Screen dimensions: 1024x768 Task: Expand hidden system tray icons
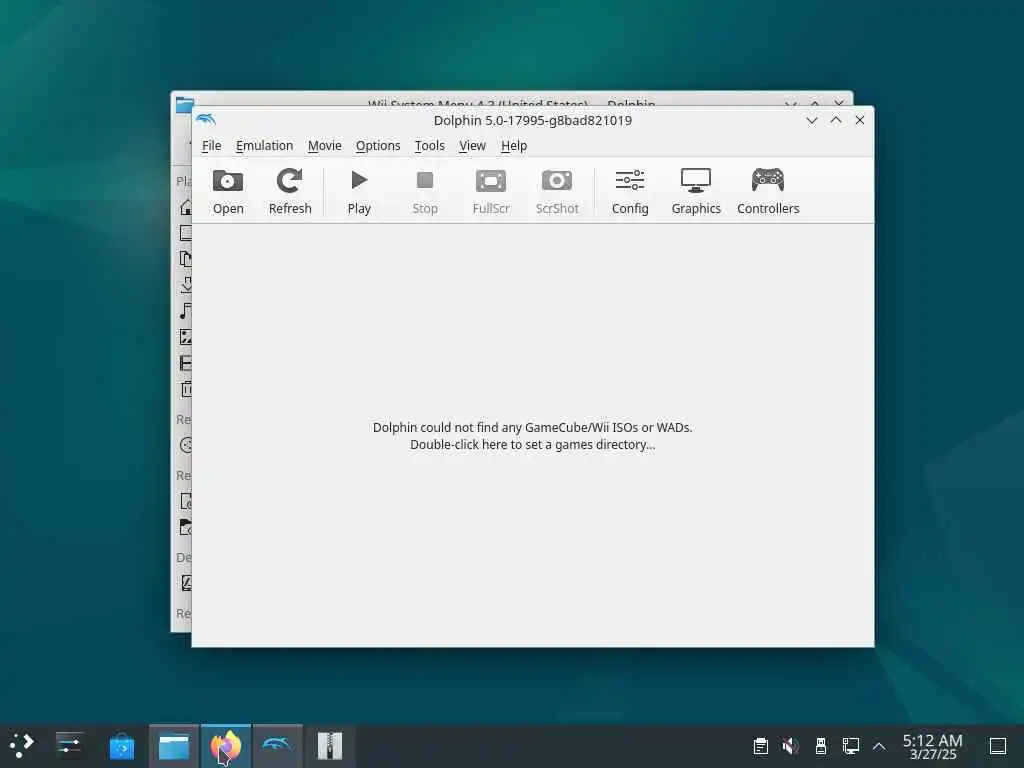(x=879, y=746)
